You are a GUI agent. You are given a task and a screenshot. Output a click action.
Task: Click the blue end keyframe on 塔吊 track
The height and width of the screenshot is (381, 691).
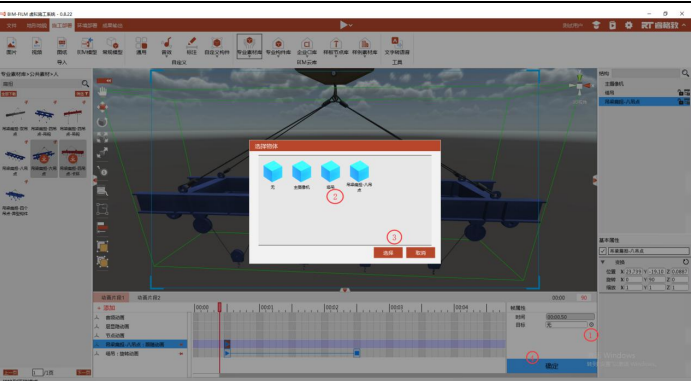[x=357, y=353]
